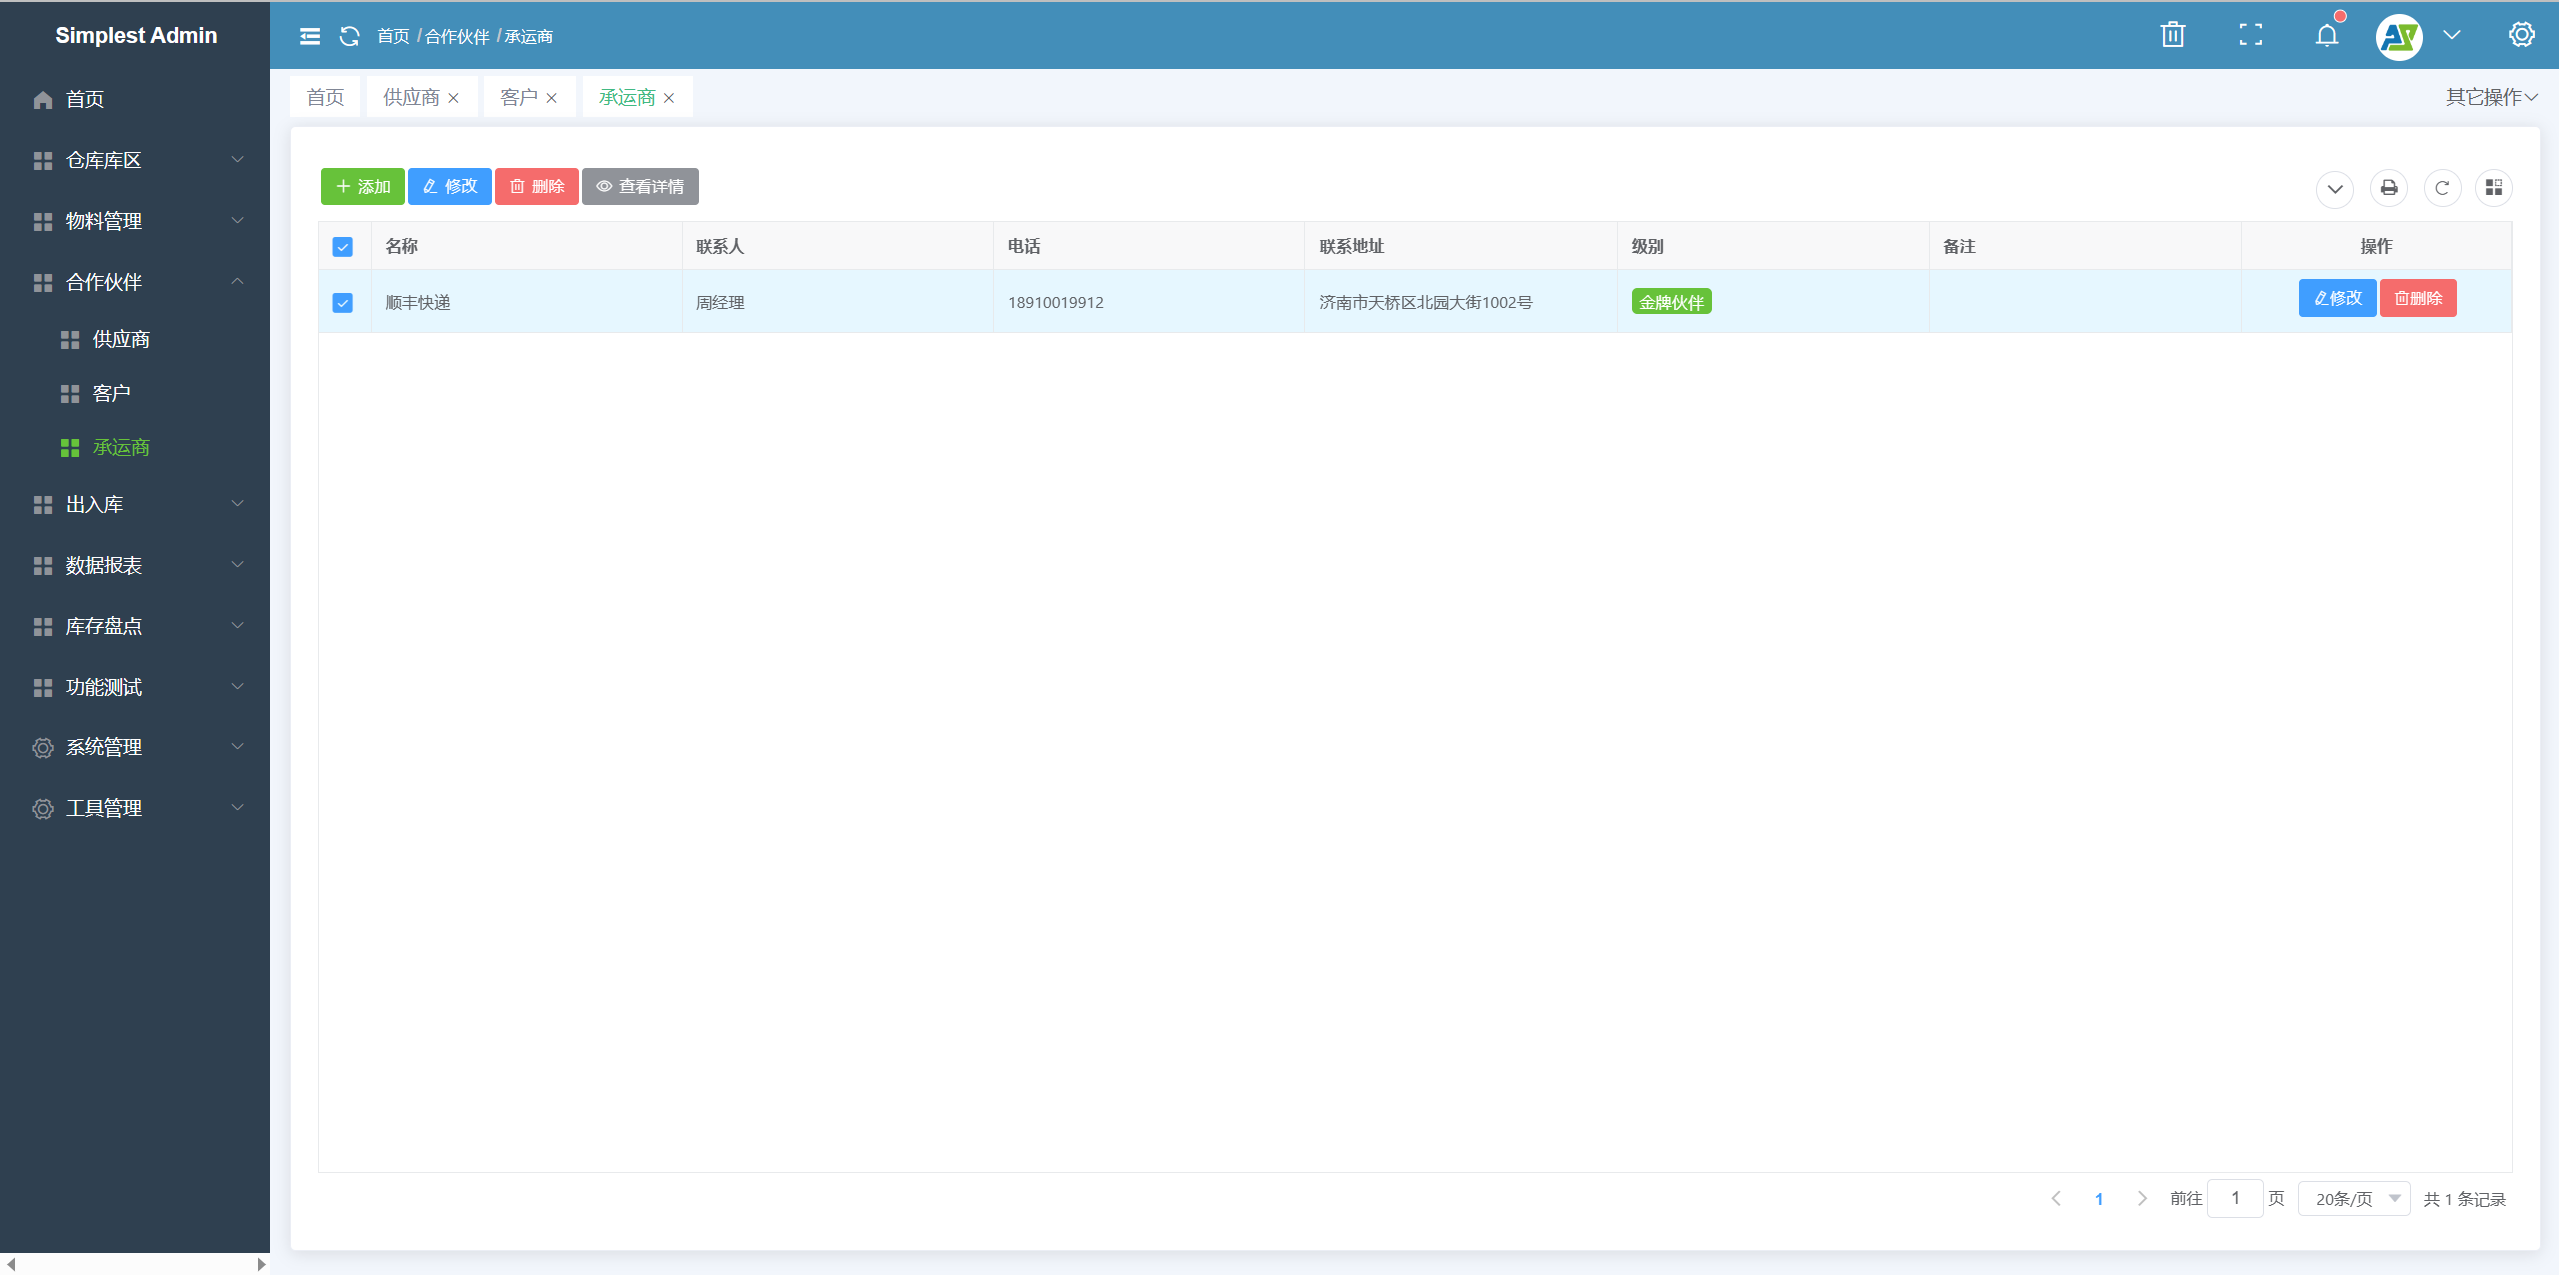
Task: Uncheck the 顺丰快递 row checkbox
Action: (343, 303)
